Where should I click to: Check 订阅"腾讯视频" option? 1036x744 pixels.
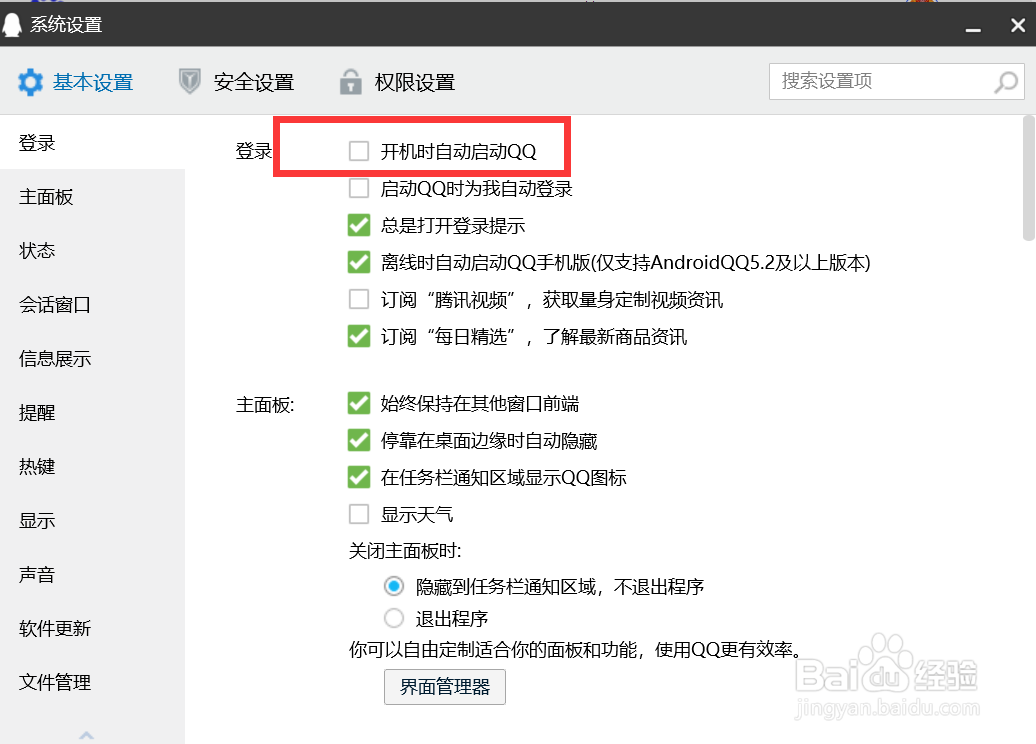tap(359, 299)
